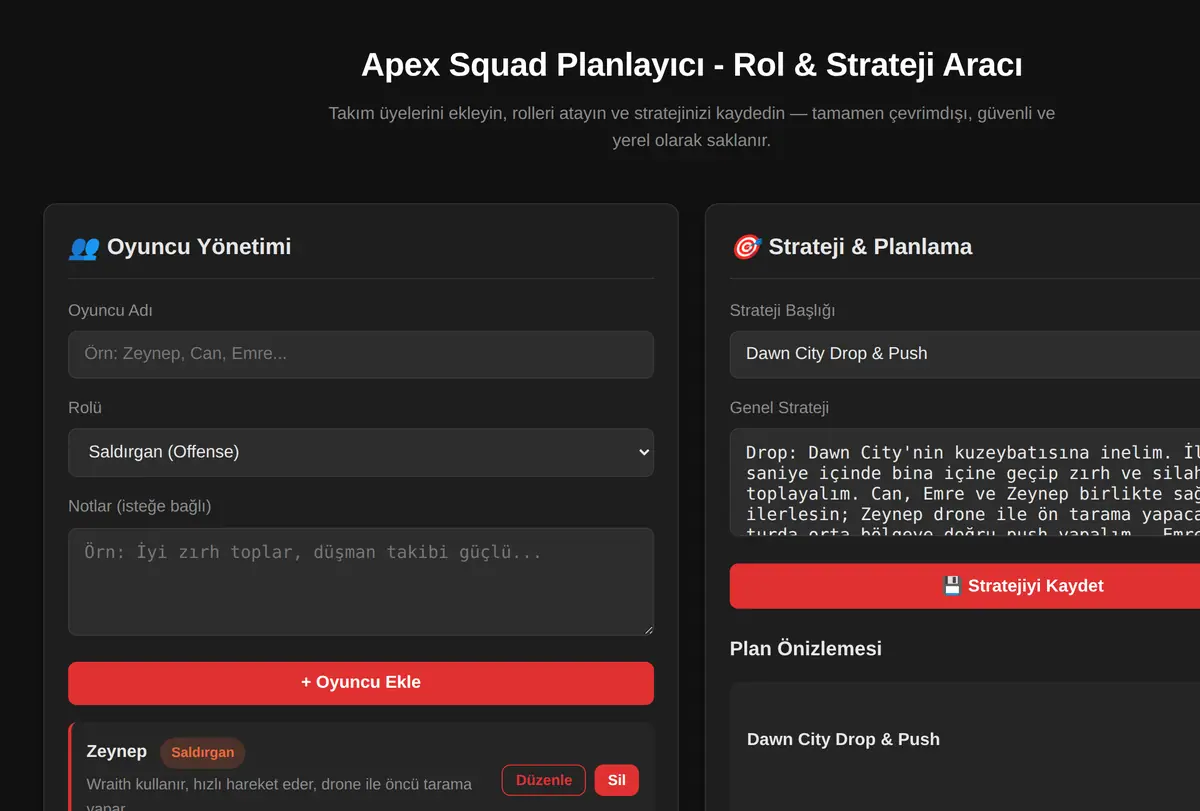Viewport: 1200px width, 811px height.
Task: Click the Stratejiyi Kaydet button
Action: pyautogui.click(x=965, y=586)
